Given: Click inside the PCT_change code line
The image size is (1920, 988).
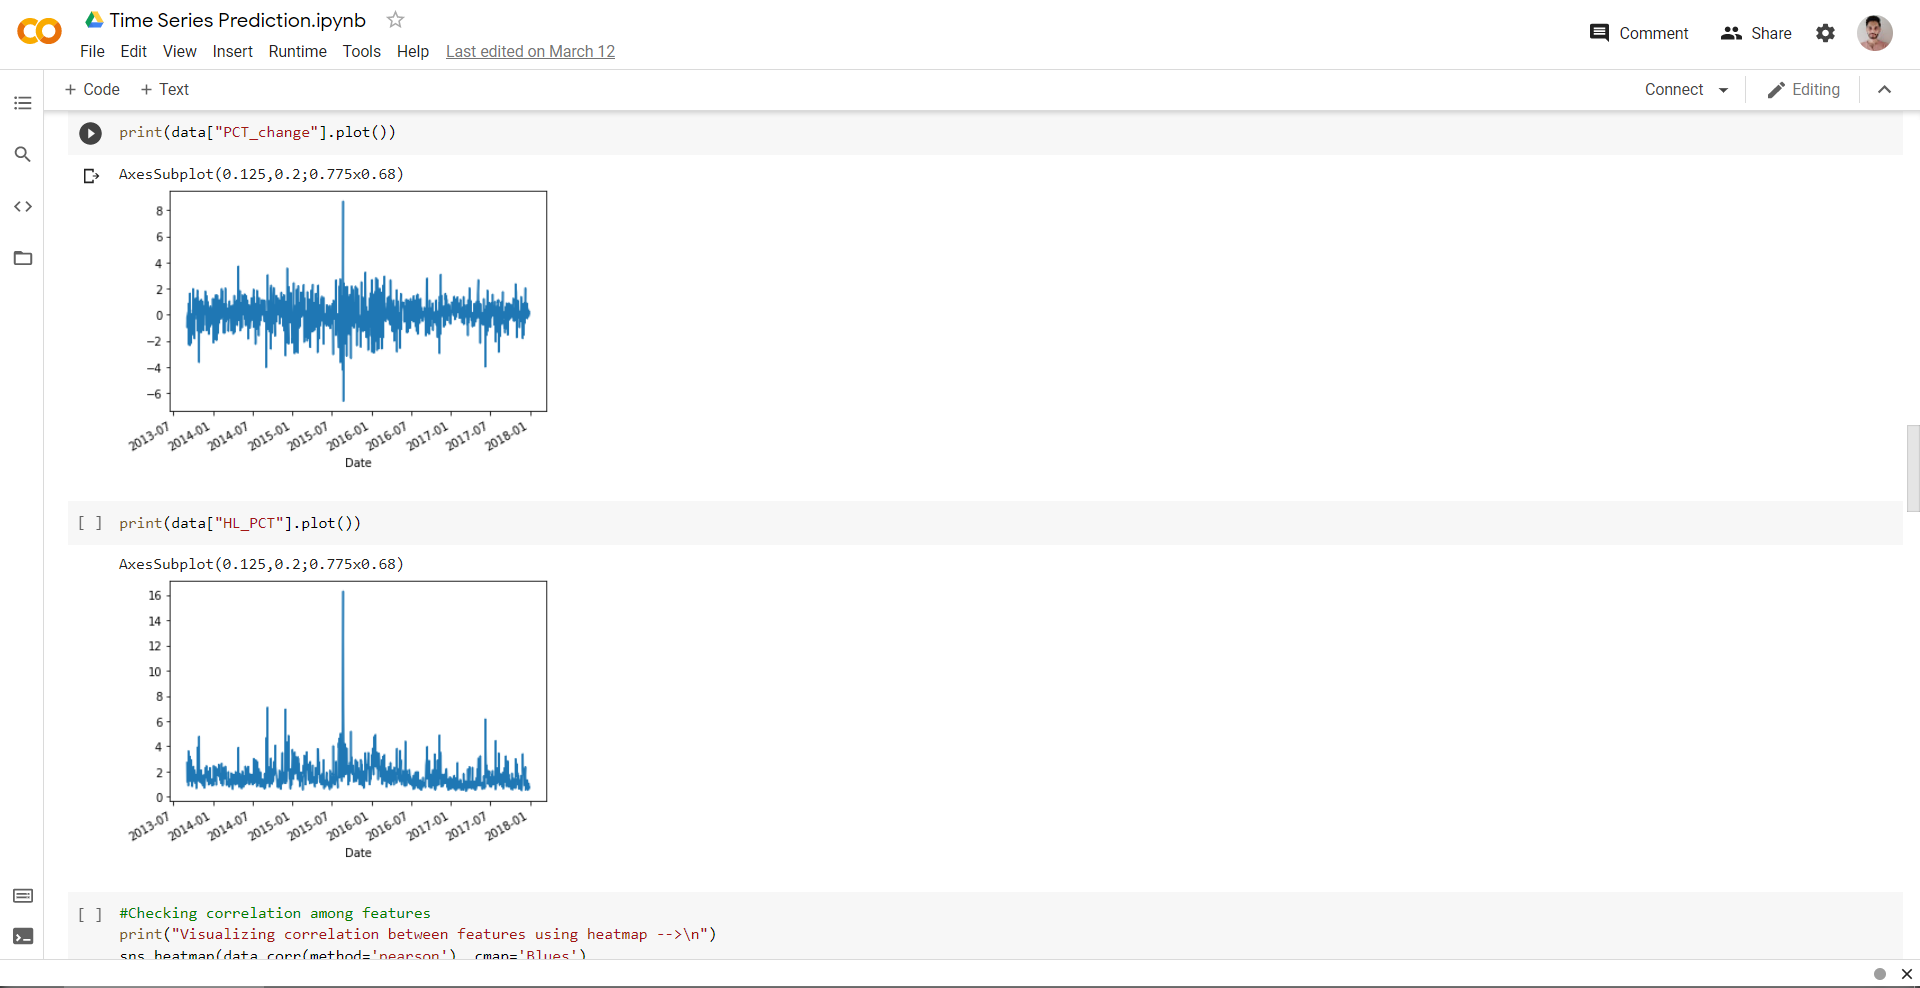Looking at the screenshot, I should (x=257, y=132).
